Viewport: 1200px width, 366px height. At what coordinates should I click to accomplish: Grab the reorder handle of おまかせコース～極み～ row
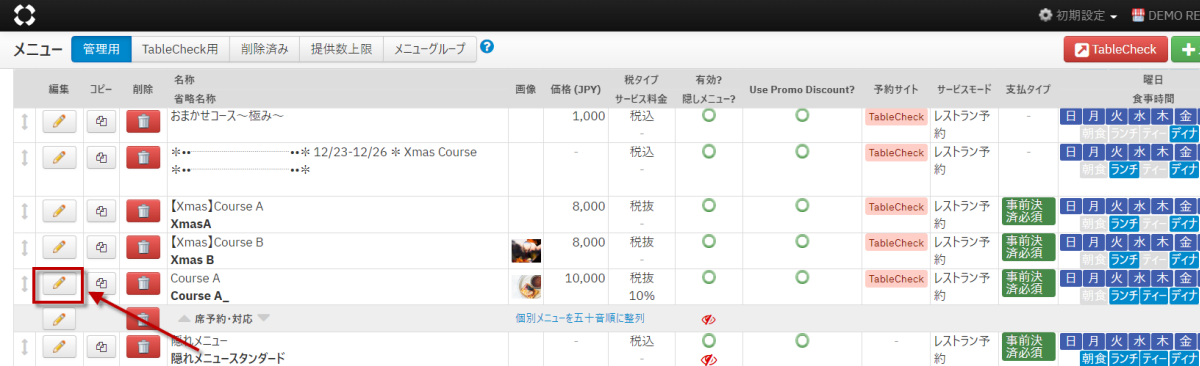(26, 122)
